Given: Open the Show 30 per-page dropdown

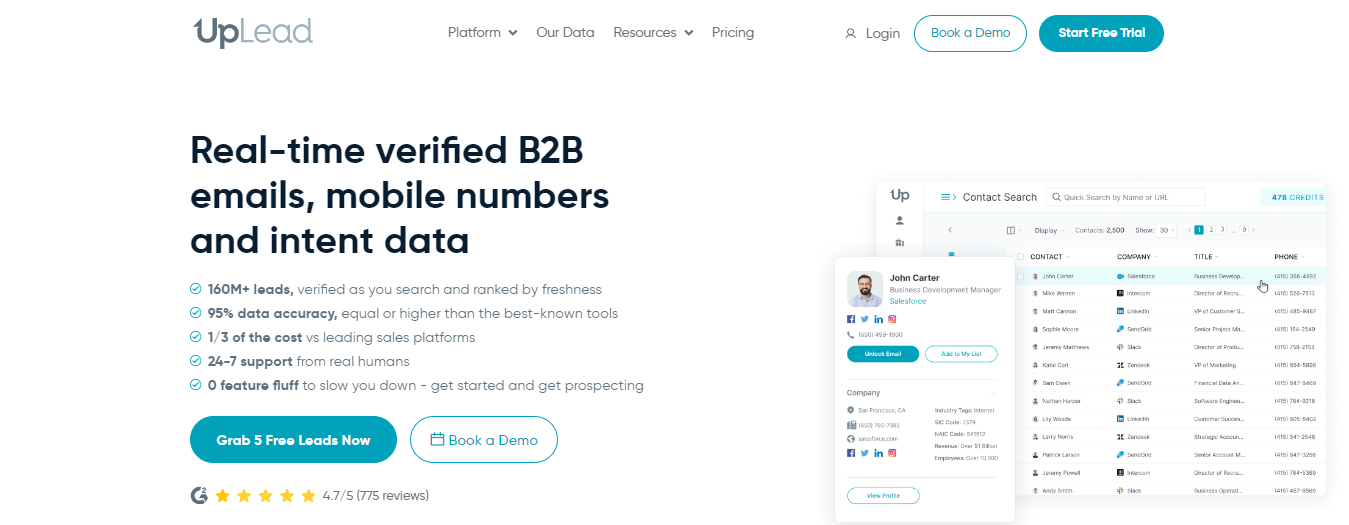Looking at the screenshot, I should coord(1167,230).
